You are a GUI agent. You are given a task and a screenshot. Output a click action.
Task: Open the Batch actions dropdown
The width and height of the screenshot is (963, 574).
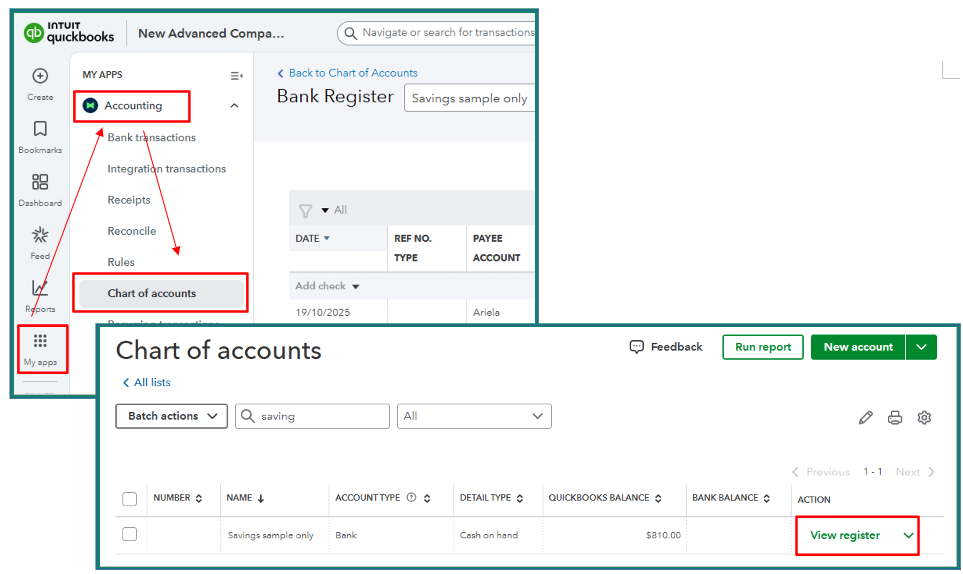coord(171,416)
